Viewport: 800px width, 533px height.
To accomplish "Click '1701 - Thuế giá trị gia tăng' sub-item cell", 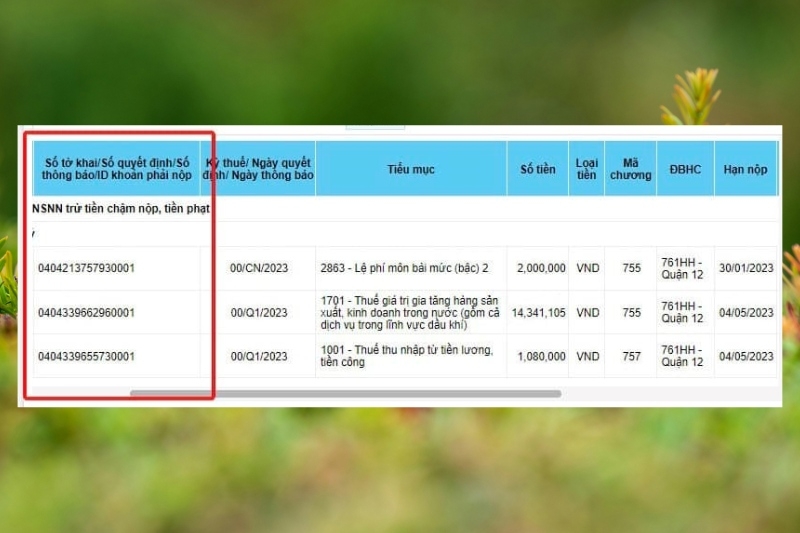I will tap(410, 313).
